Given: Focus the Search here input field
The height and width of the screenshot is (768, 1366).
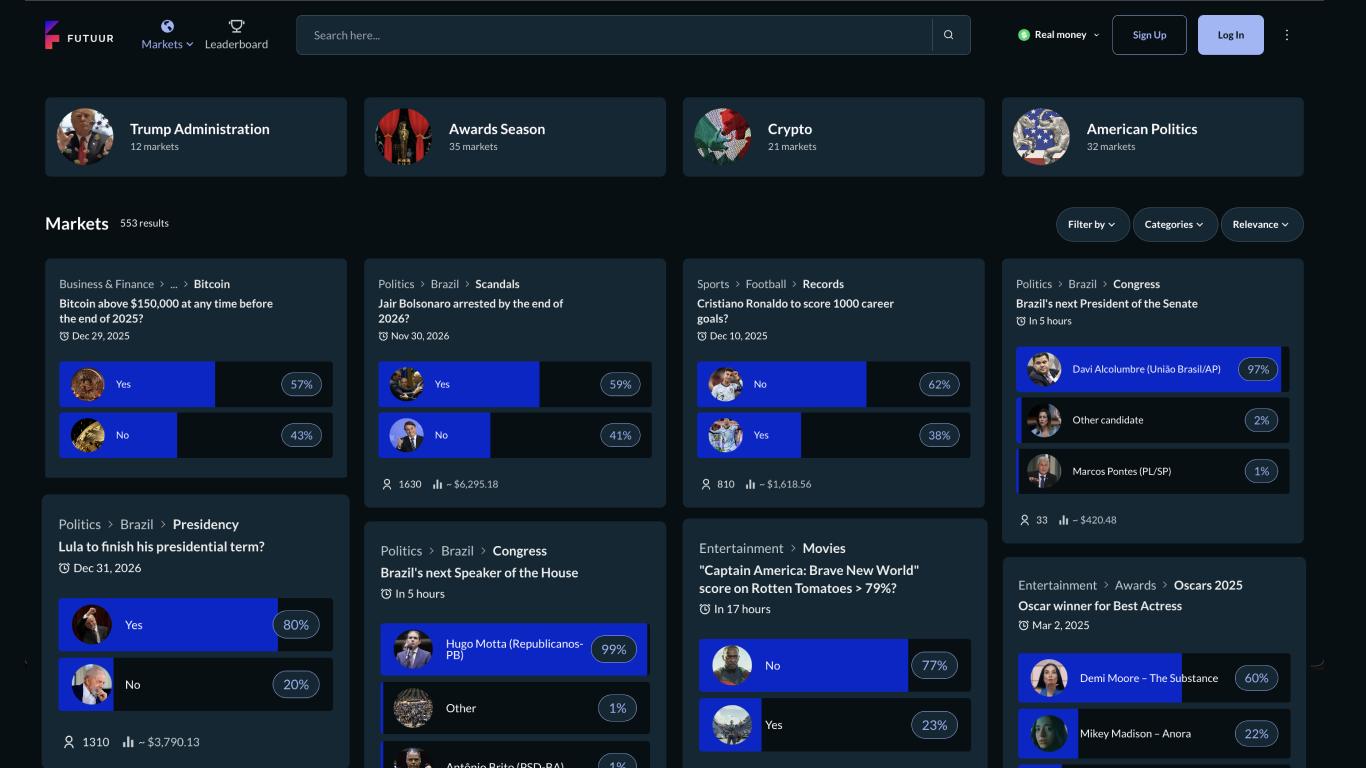Looking at the screenshot, I should point(614,35).
